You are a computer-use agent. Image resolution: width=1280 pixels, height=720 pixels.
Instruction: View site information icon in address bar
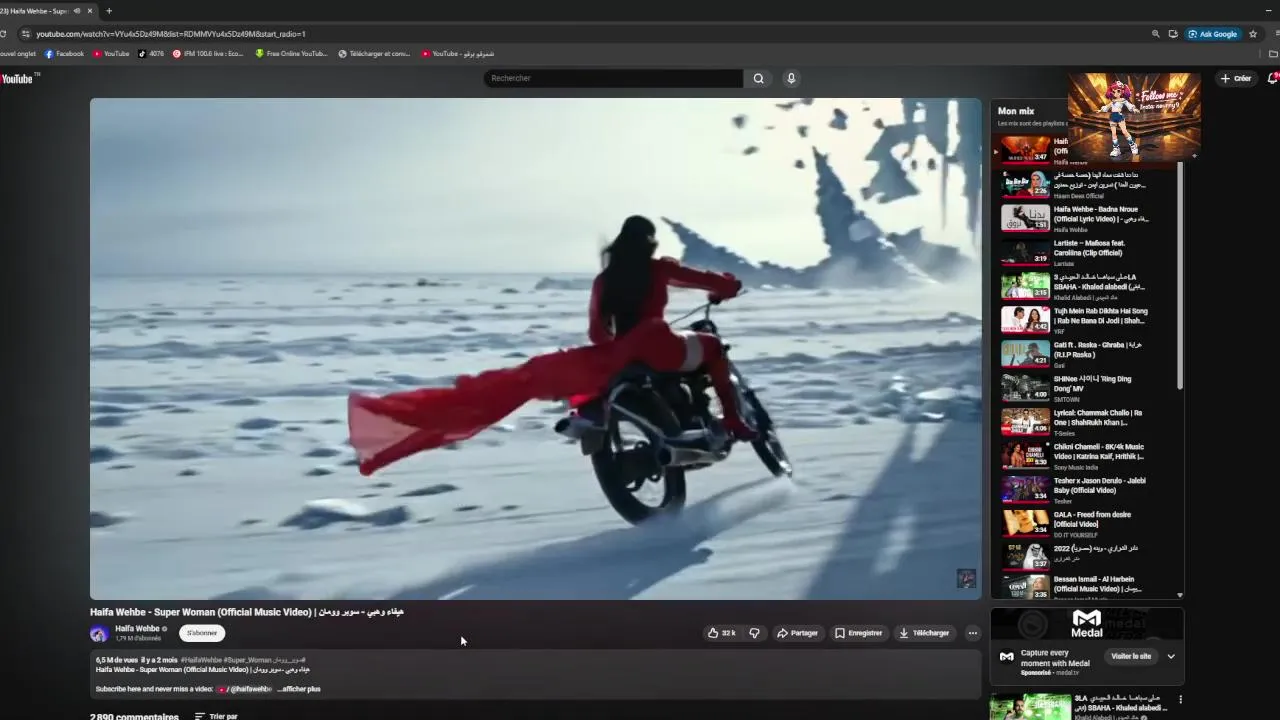tap(25, 34)
